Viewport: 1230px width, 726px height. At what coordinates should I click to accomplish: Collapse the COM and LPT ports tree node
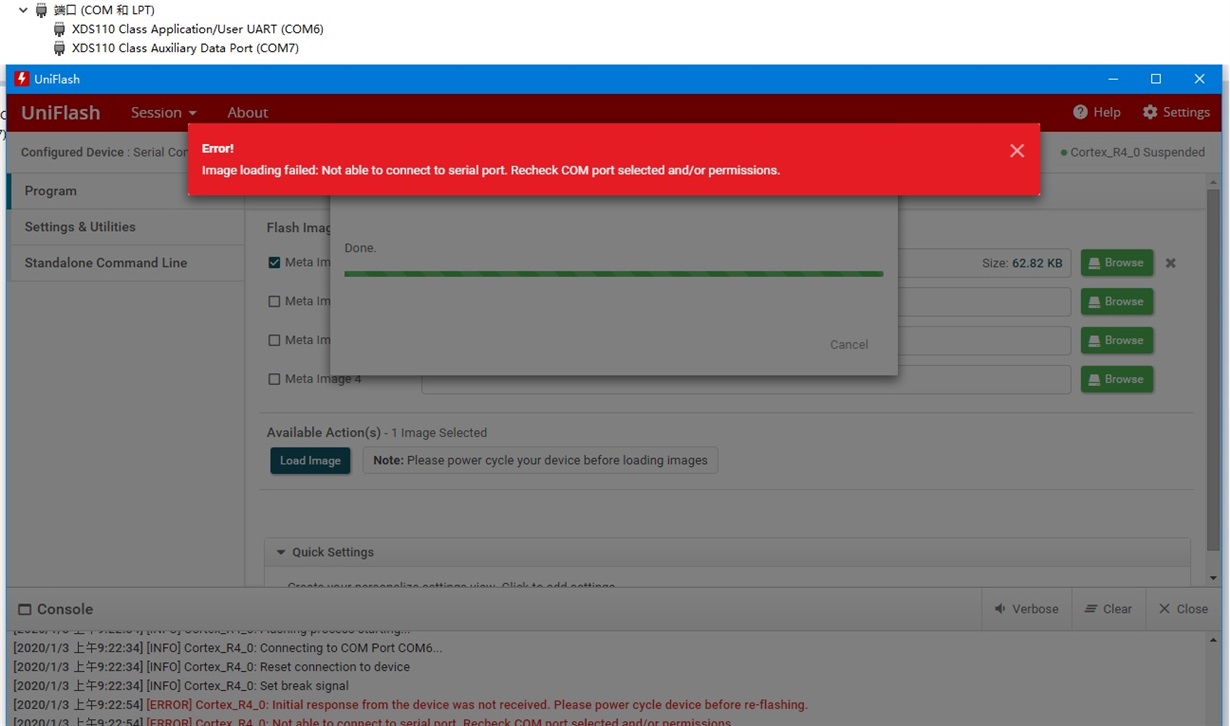pos(23,10)
